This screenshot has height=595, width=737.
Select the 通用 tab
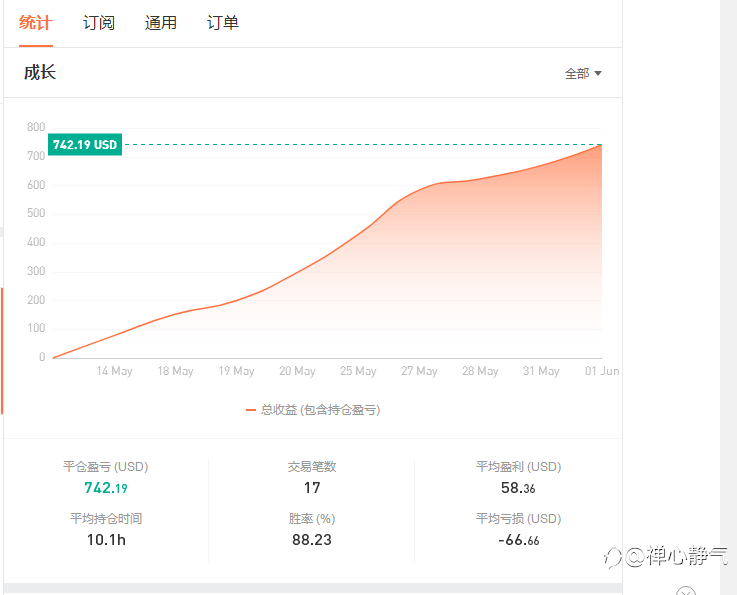click(x=161, y=23)
